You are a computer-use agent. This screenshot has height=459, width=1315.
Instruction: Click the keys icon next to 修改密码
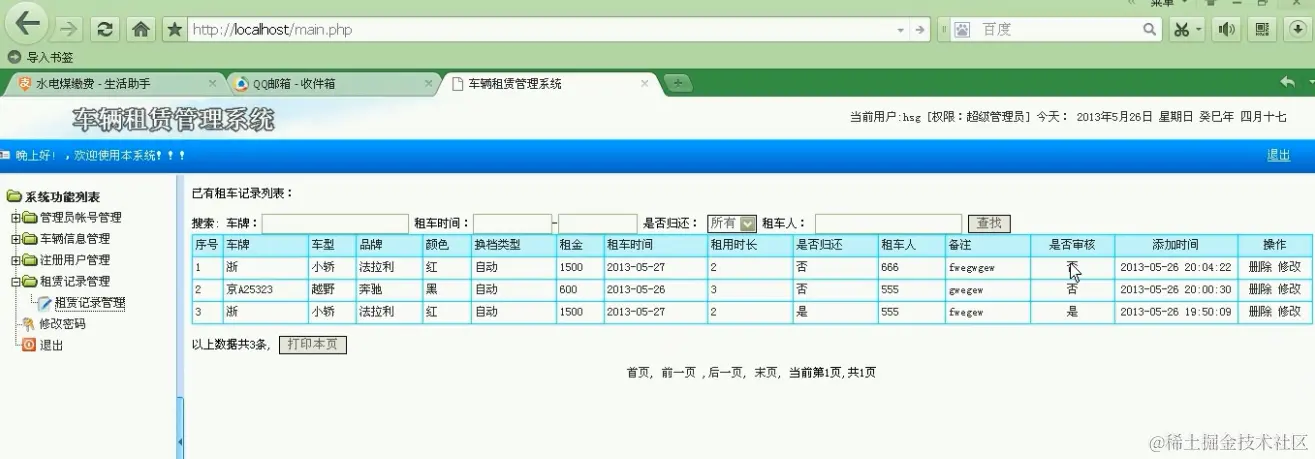[29, 324]
